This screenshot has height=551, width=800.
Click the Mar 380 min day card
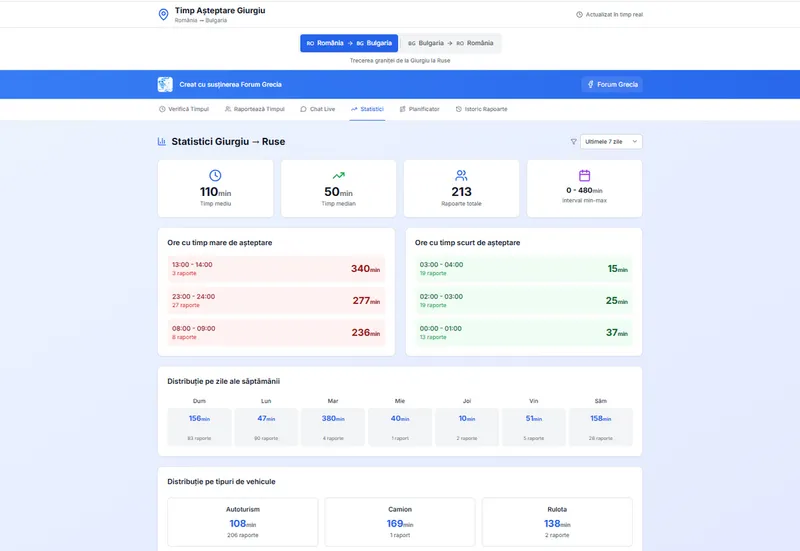pos(333,426)
